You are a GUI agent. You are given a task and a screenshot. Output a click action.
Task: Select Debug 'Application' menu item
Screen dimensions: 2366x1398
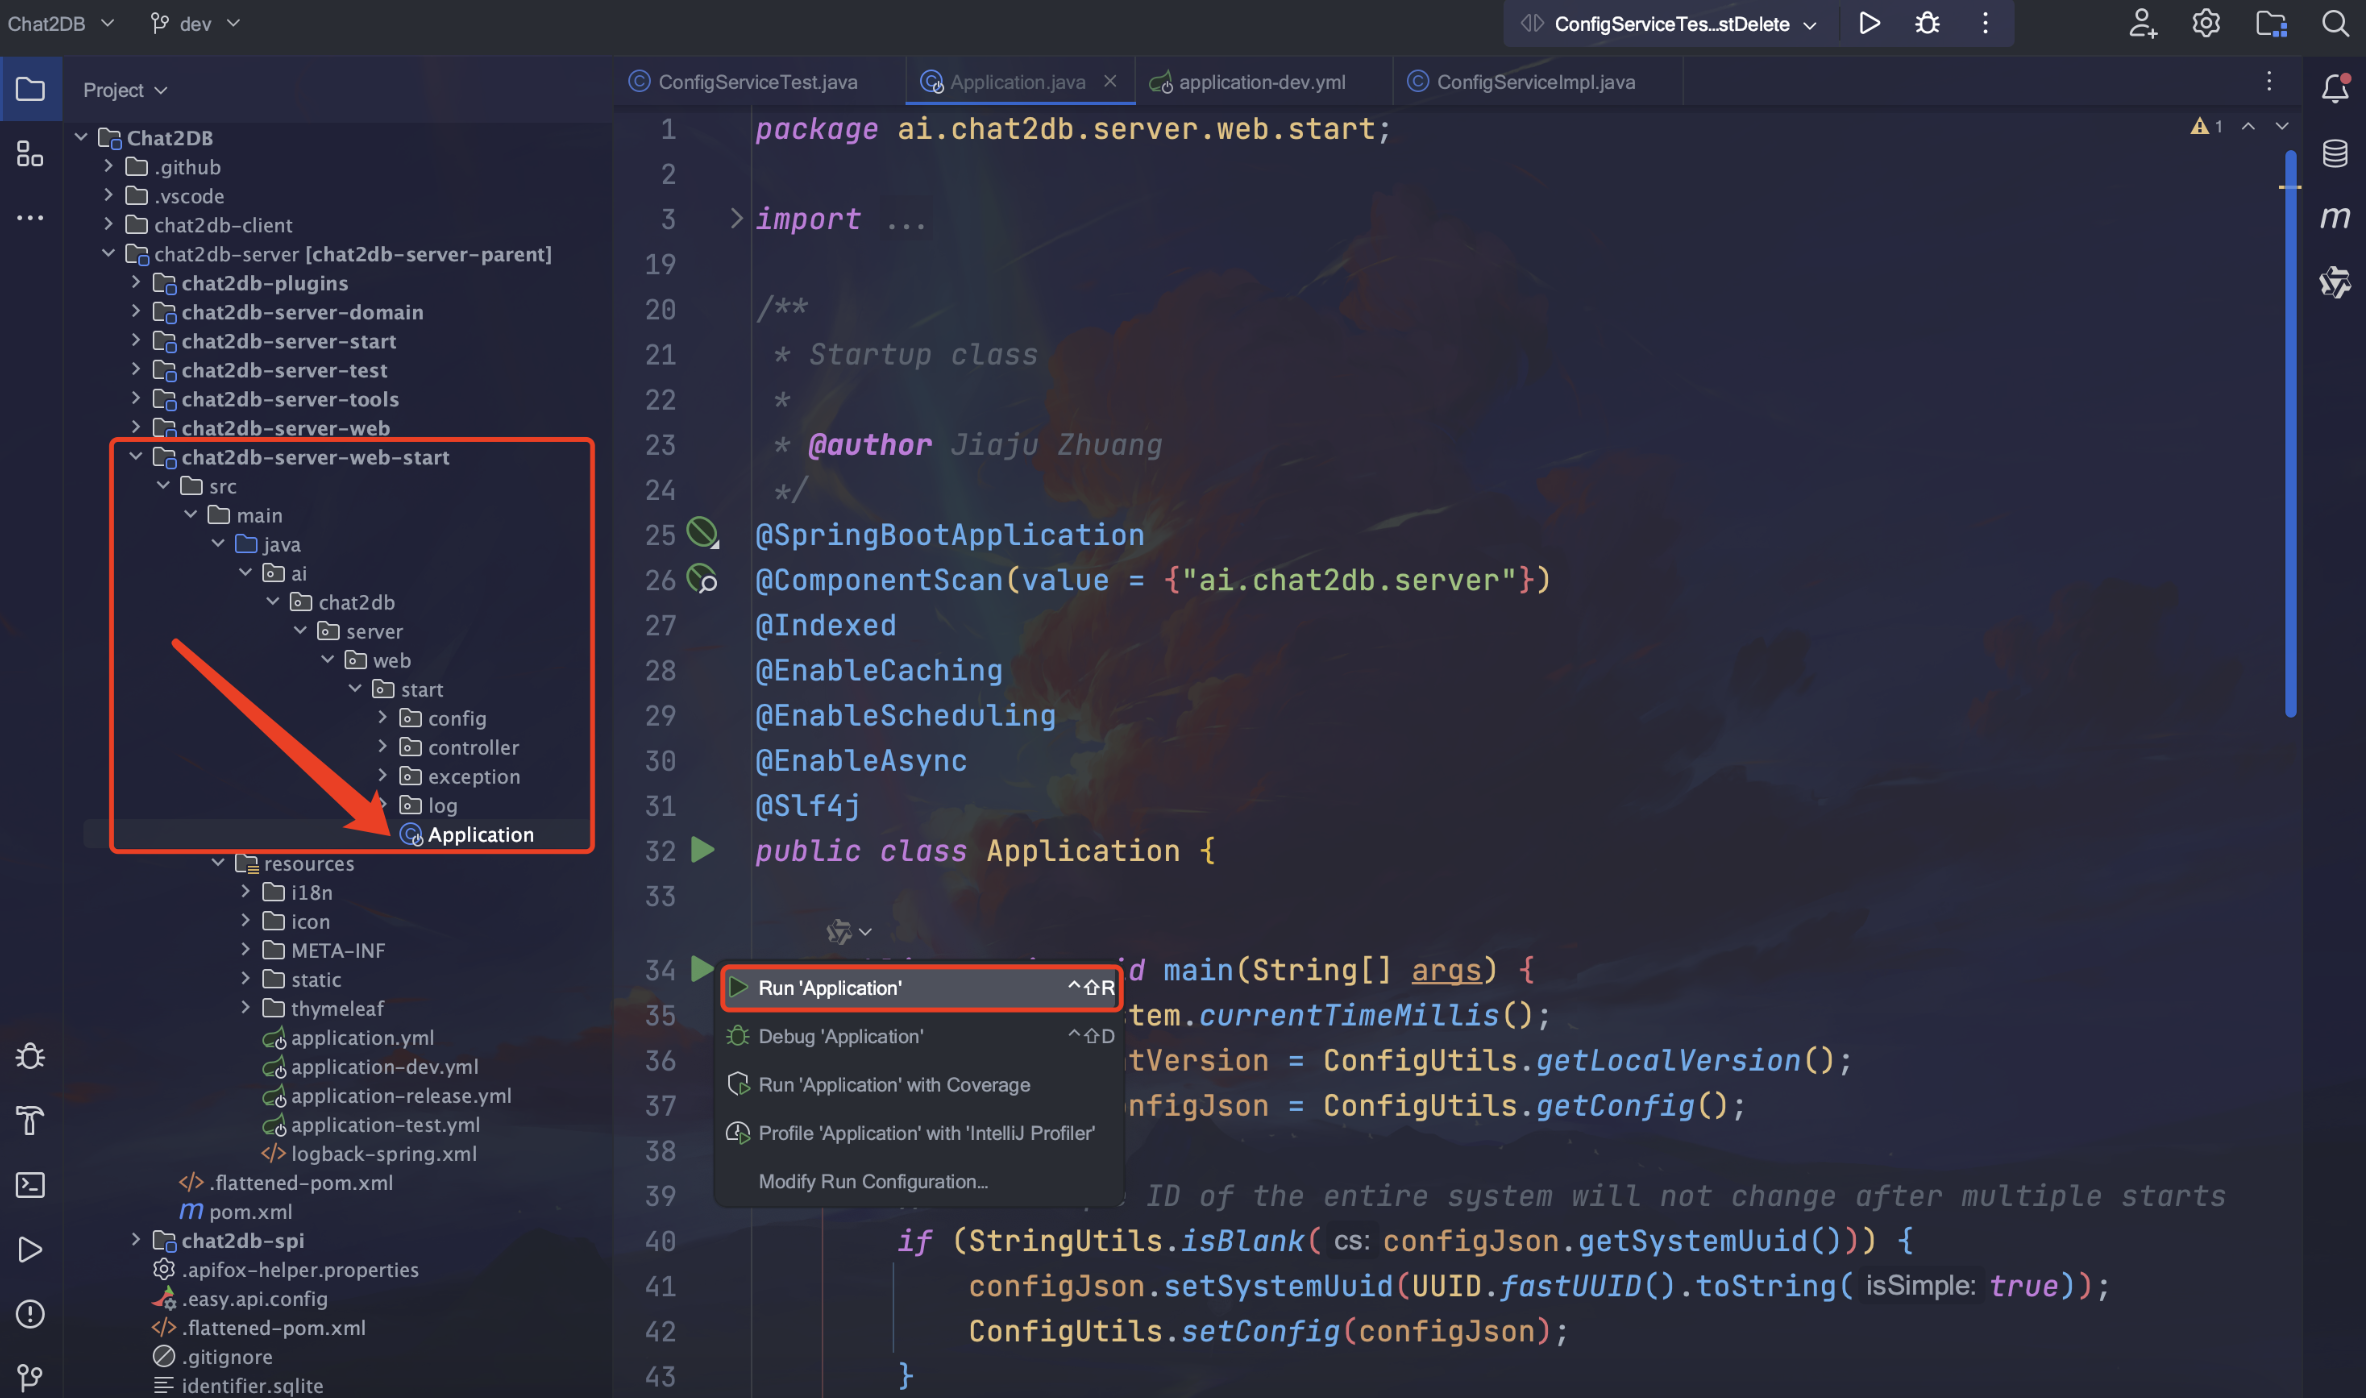(920, 1036)
